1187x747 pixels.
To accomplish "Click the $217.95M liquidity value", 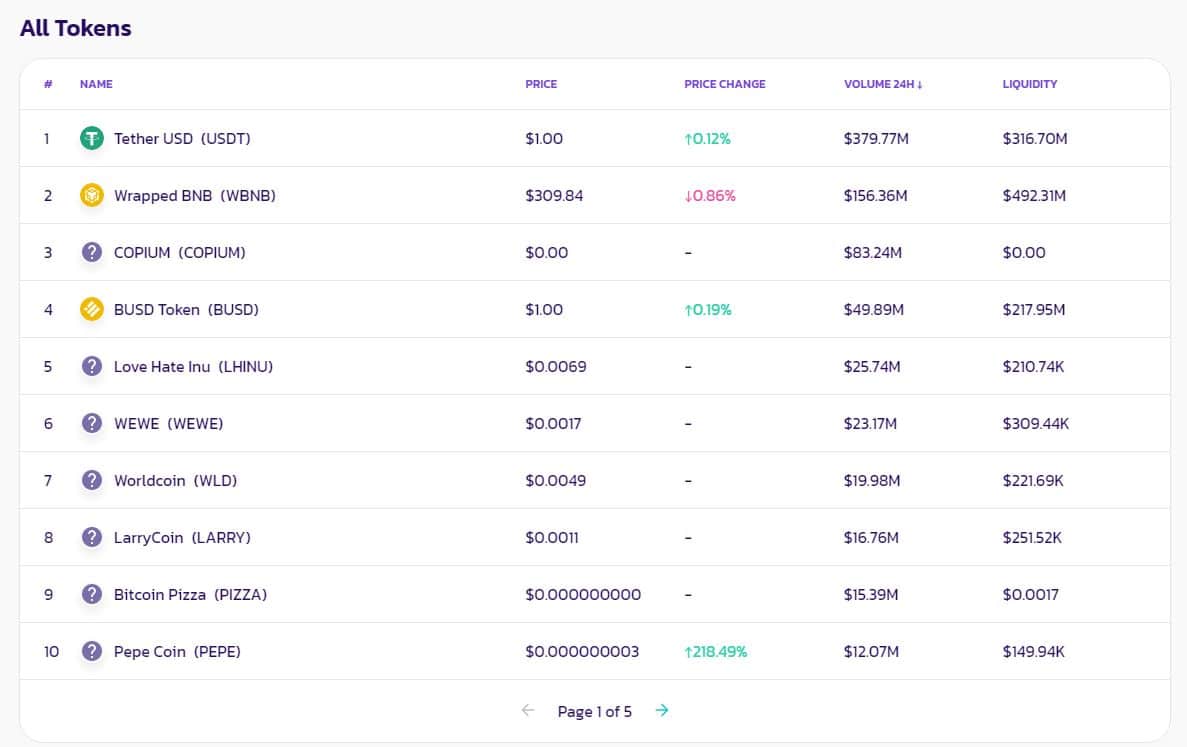I will (x=1034, y=310).
